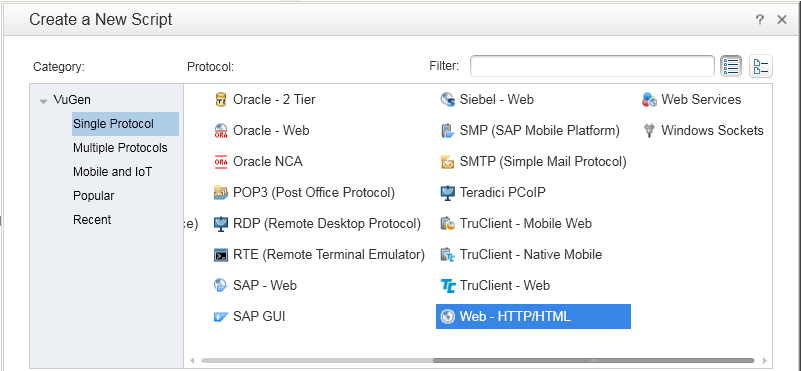Viewport: 801px width, 371px height.
Task: Select Multiple Protocols category
Action: 120,148
